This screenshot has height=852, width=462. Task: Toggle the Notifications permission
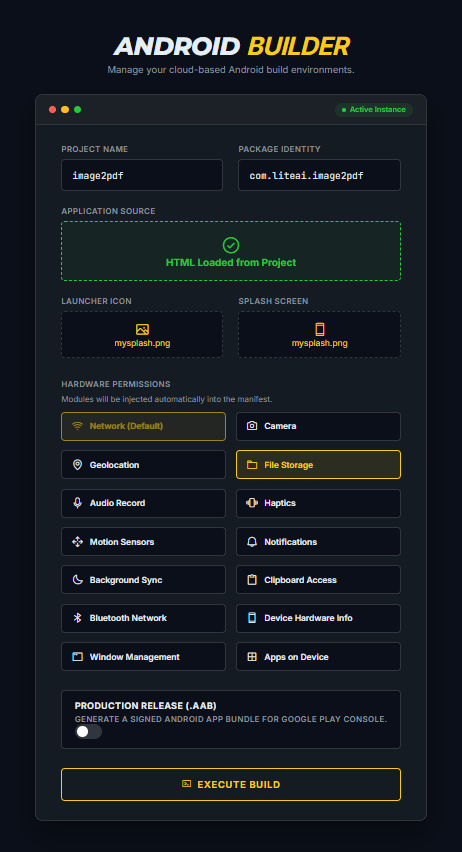[319, 542]
